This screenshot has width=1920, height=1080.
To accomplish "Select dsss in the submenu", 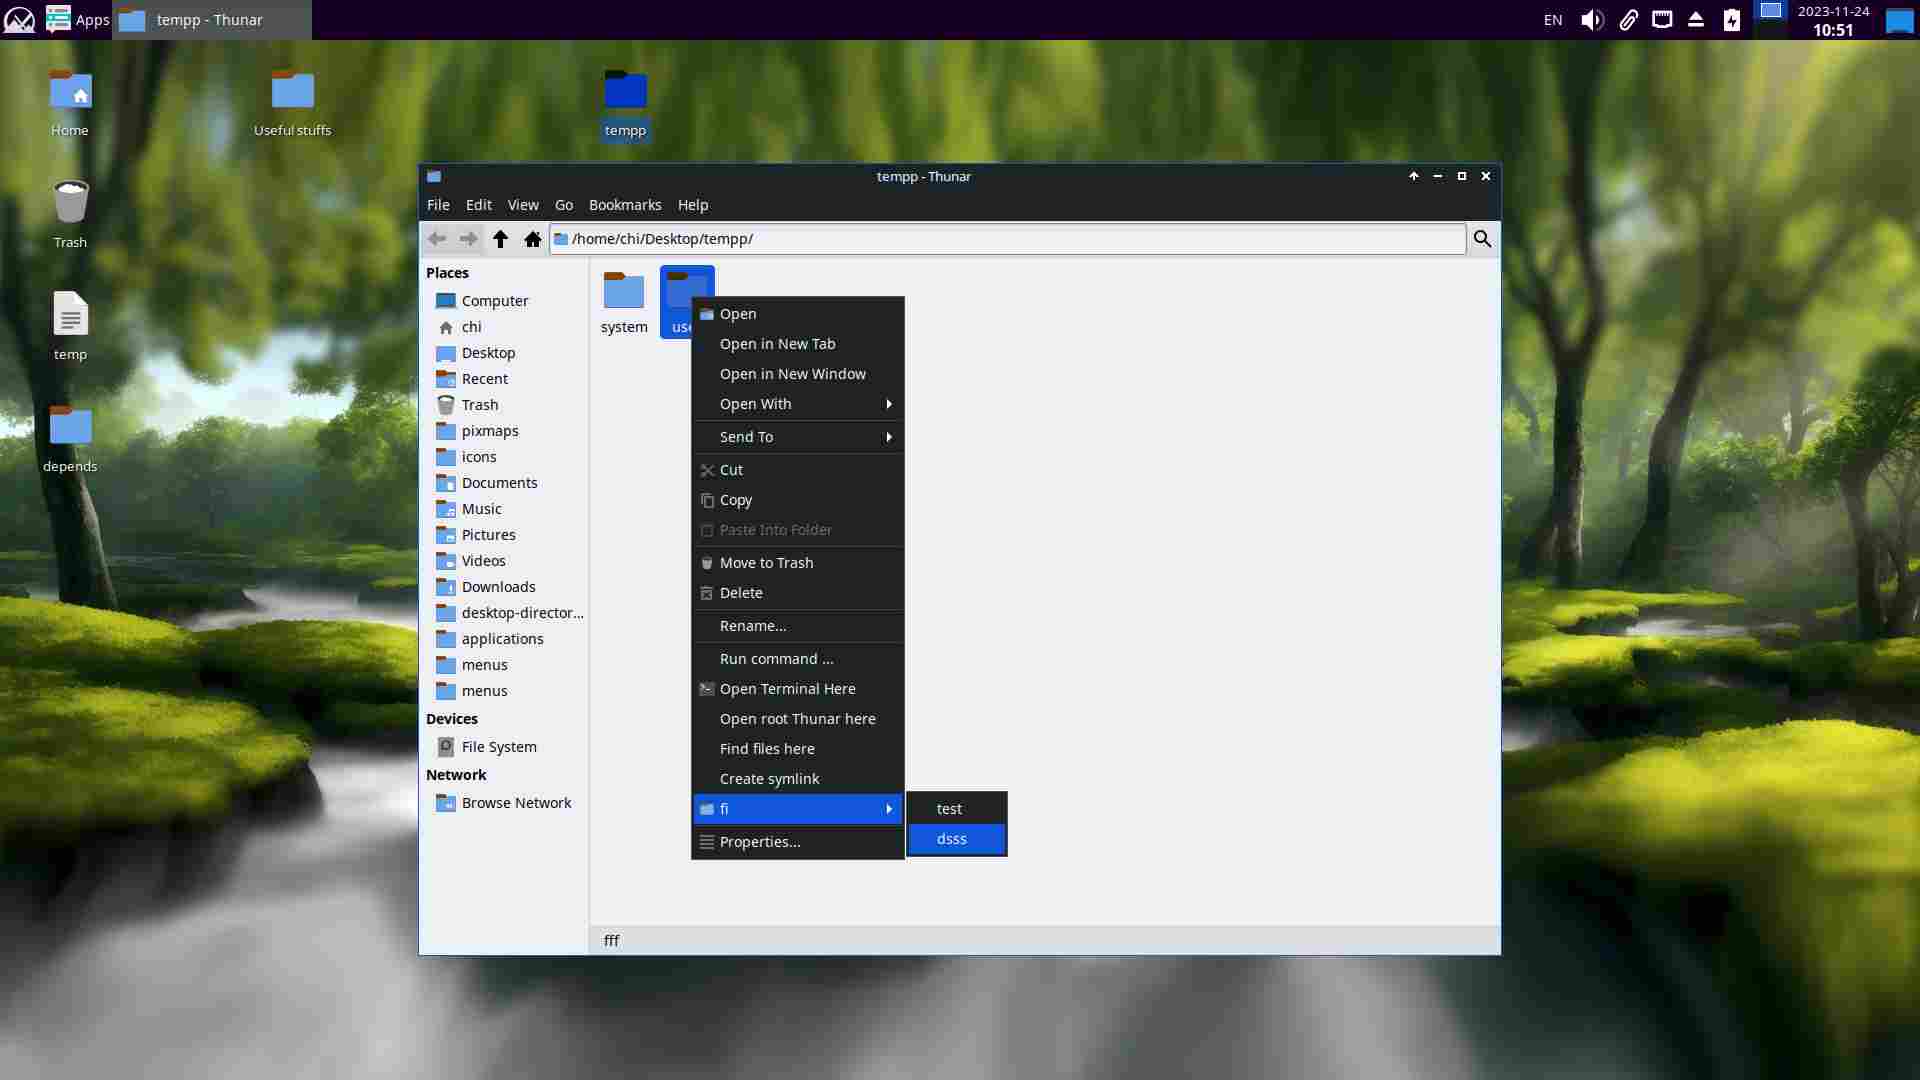I will tap(952, 839).
